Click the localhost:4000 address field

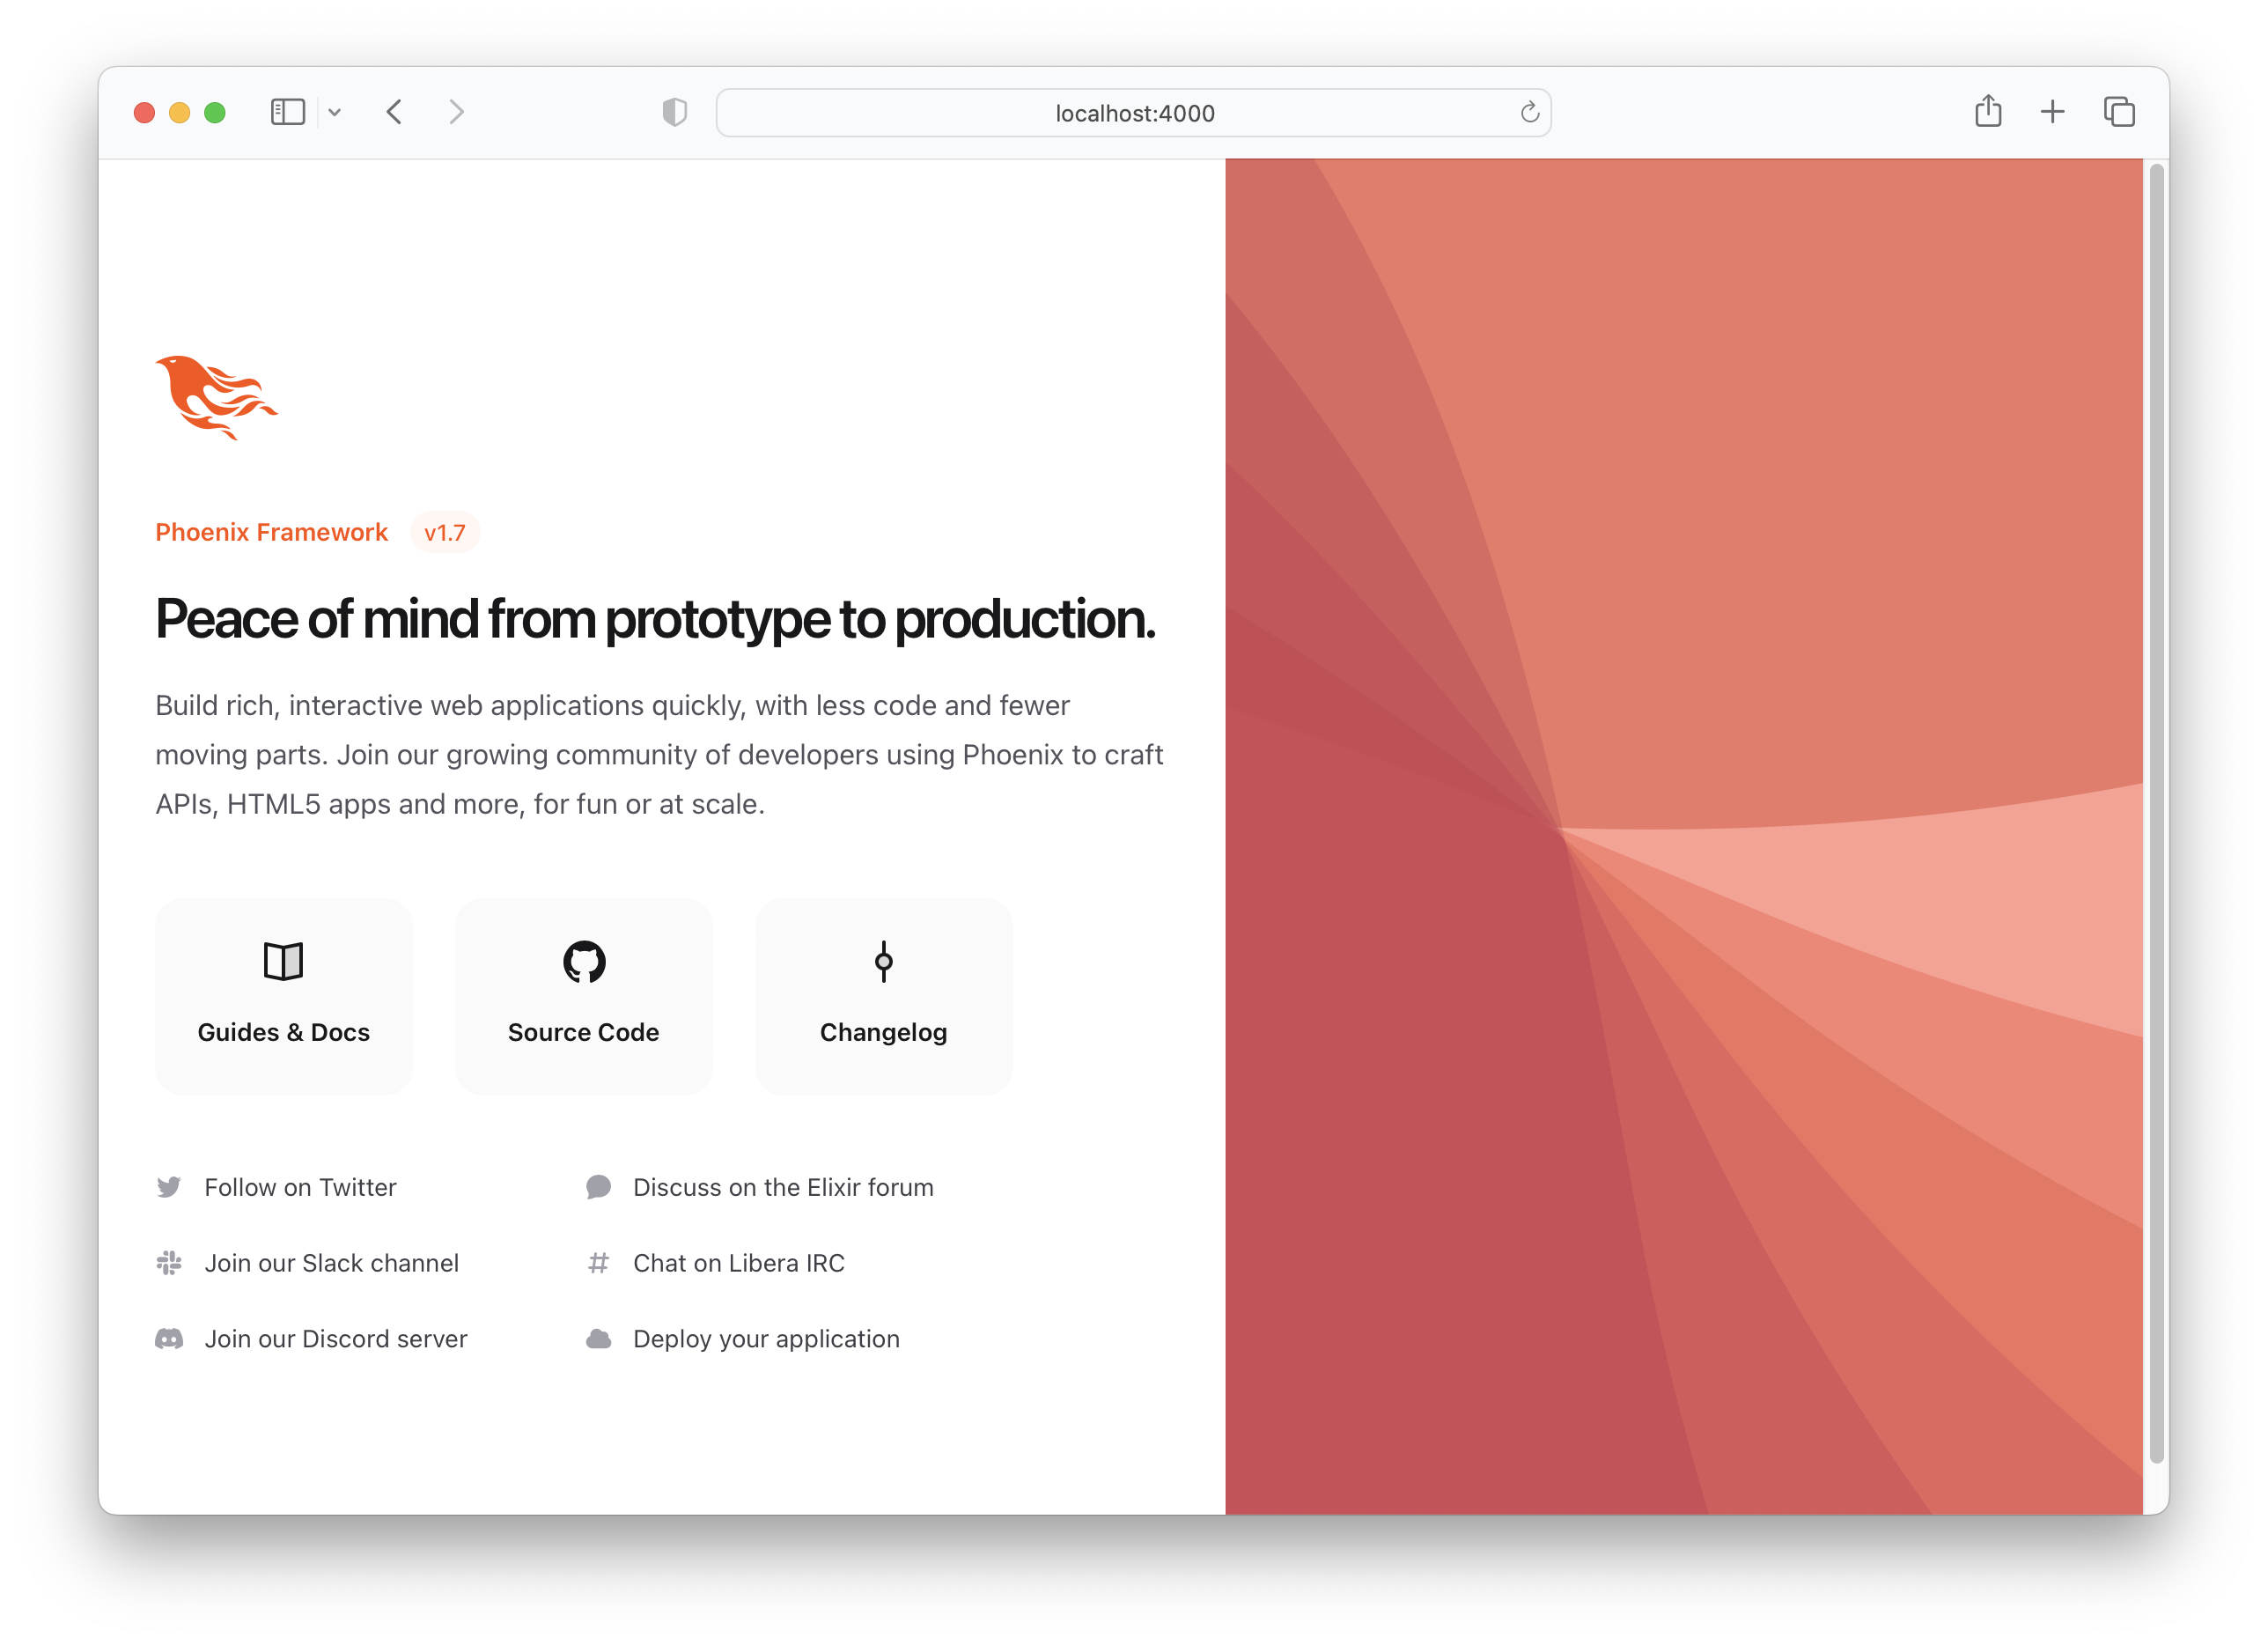[x=1134, y=113]
